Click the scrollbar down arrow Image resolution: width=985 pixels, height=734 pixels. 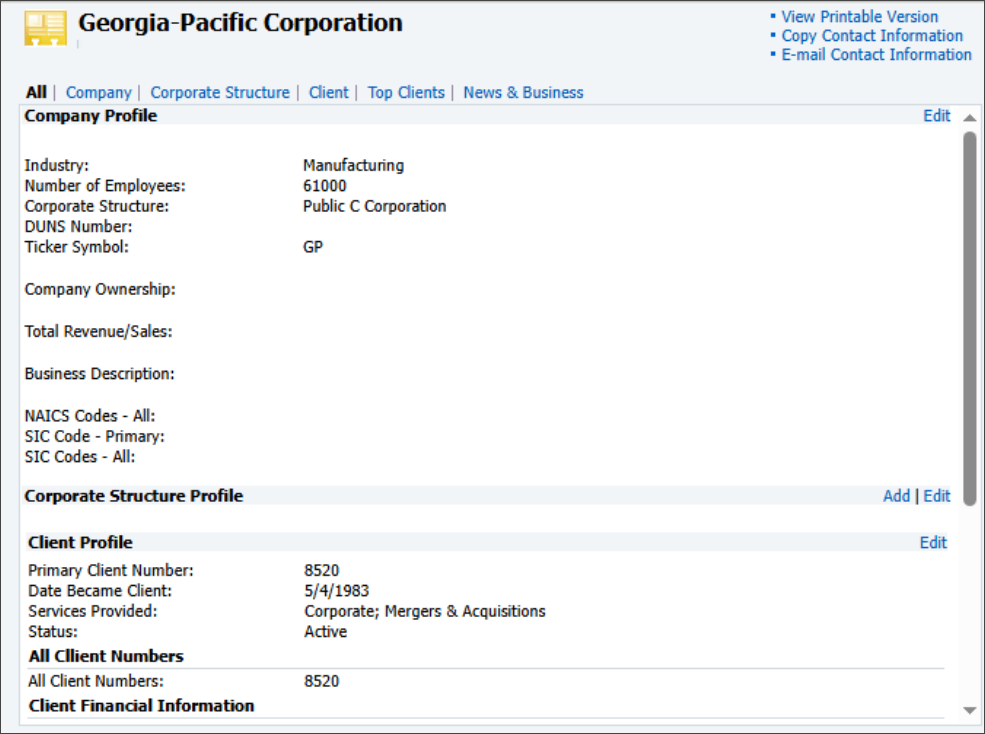pyautogui.click(x=970, y=710)
